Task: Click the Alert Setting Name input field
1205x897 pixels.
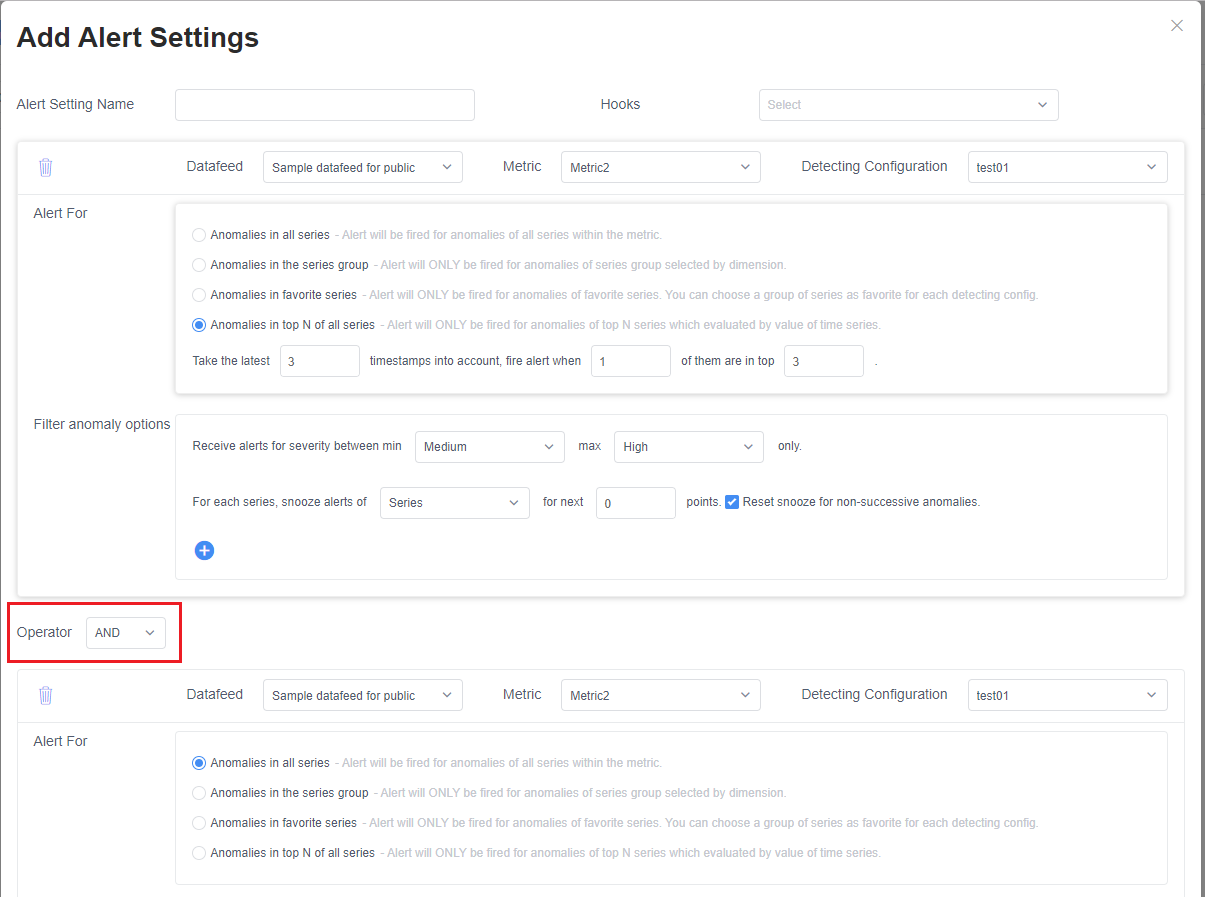Action: (x=324, y=104)
